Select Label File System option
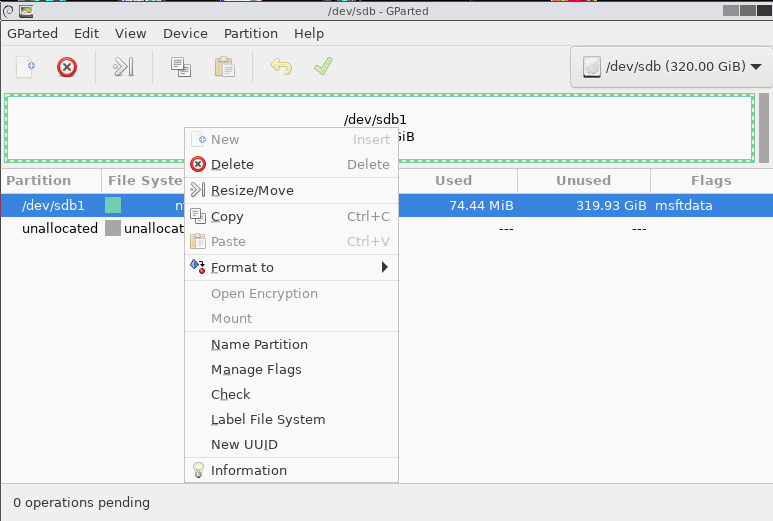The width and height of the screenshot is (773, 521). pos(268,420)
